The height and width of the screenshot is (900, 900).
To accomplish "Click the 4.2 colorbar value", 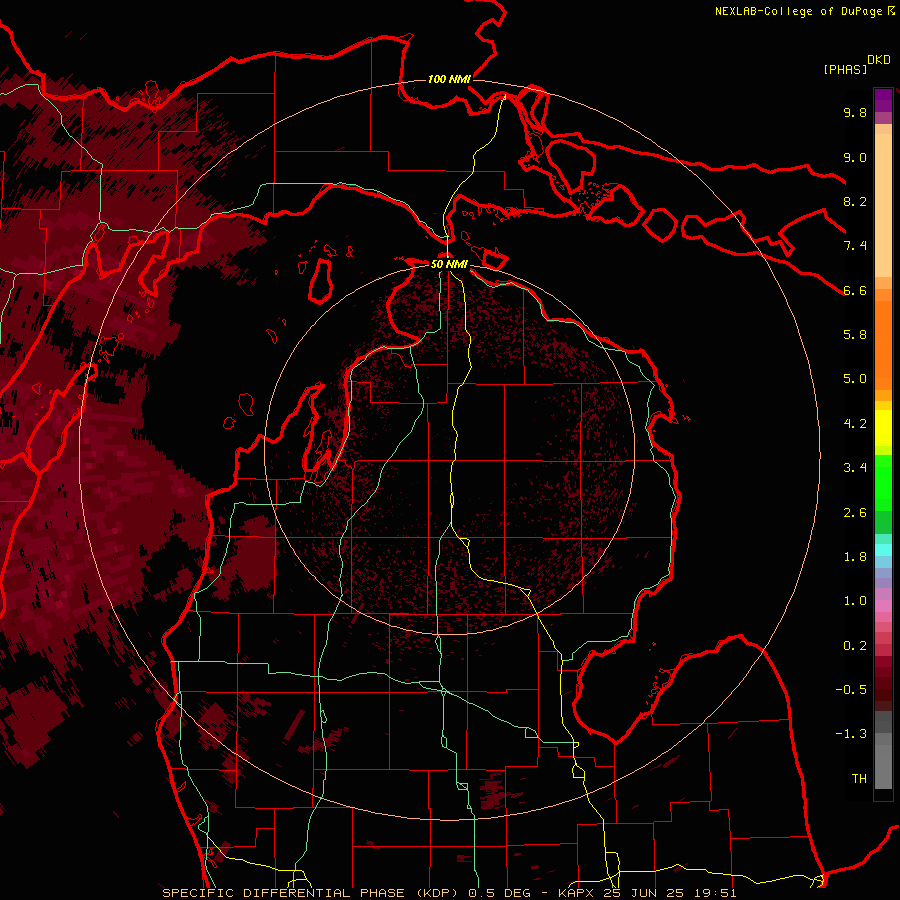I will pos(855,424).
